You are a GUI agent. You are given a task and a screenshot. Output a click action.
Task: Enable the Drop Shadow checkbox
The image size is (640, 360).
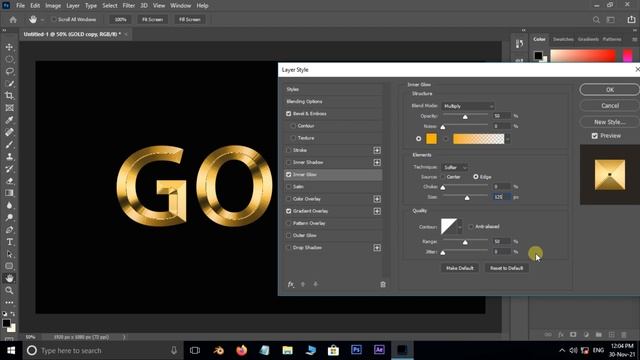tap(289, 248)
